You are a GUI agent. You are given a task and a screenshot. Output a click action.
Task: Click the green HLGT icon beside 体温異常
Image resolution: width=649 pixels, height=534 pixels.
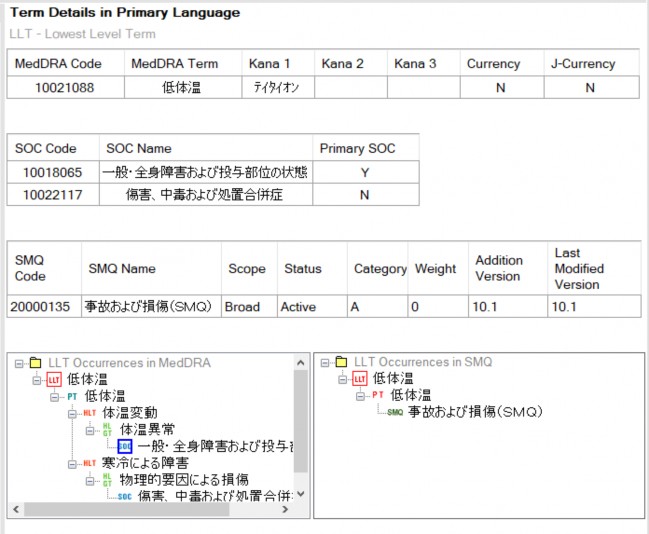click(106, 429)
